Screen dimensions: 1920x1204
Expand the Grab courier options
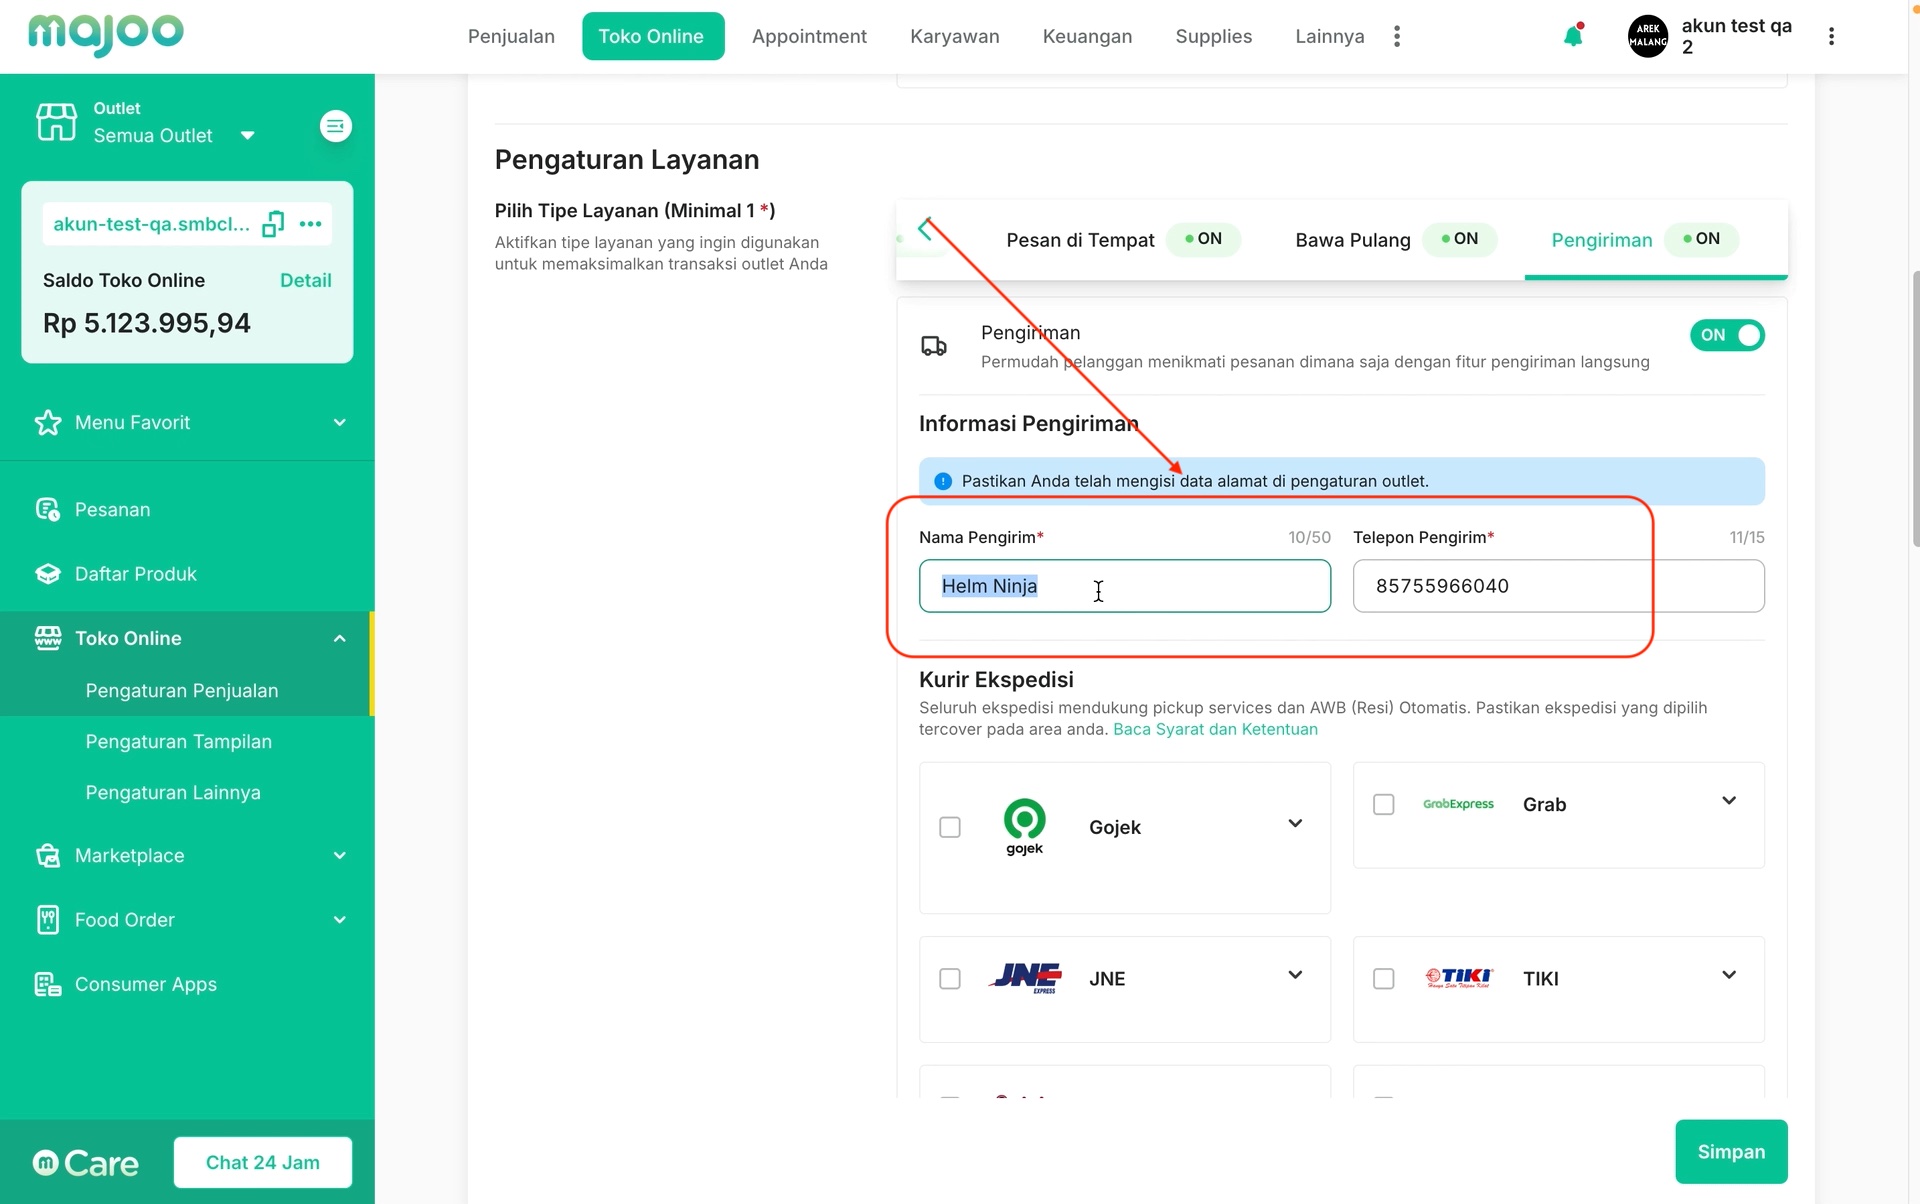[1729, 800]
